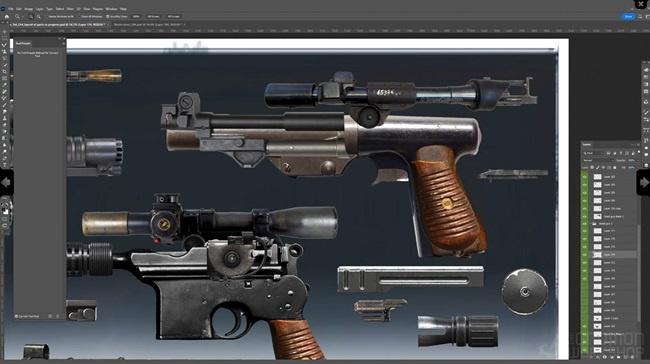Viewport: 650px width, 364px height.
Task: Switch to the second document tab
Action: 147,25
